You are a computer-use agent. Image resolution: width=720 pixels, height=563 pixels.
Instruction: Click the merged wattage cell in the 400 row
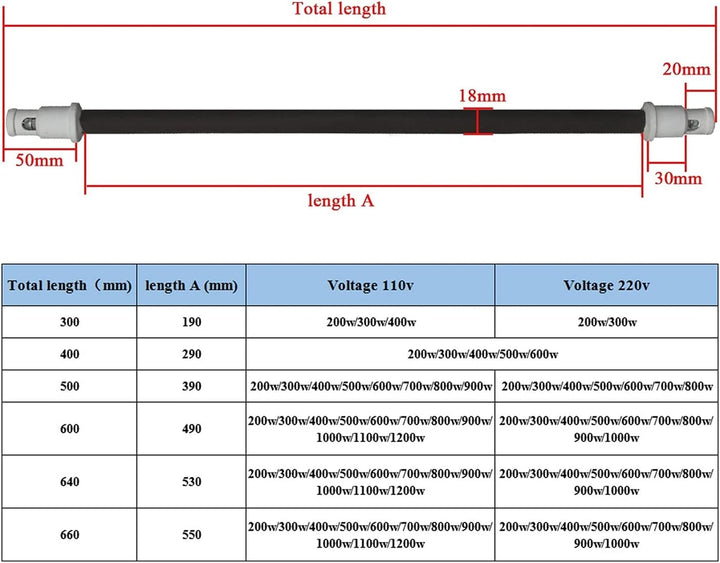(483, 354)
